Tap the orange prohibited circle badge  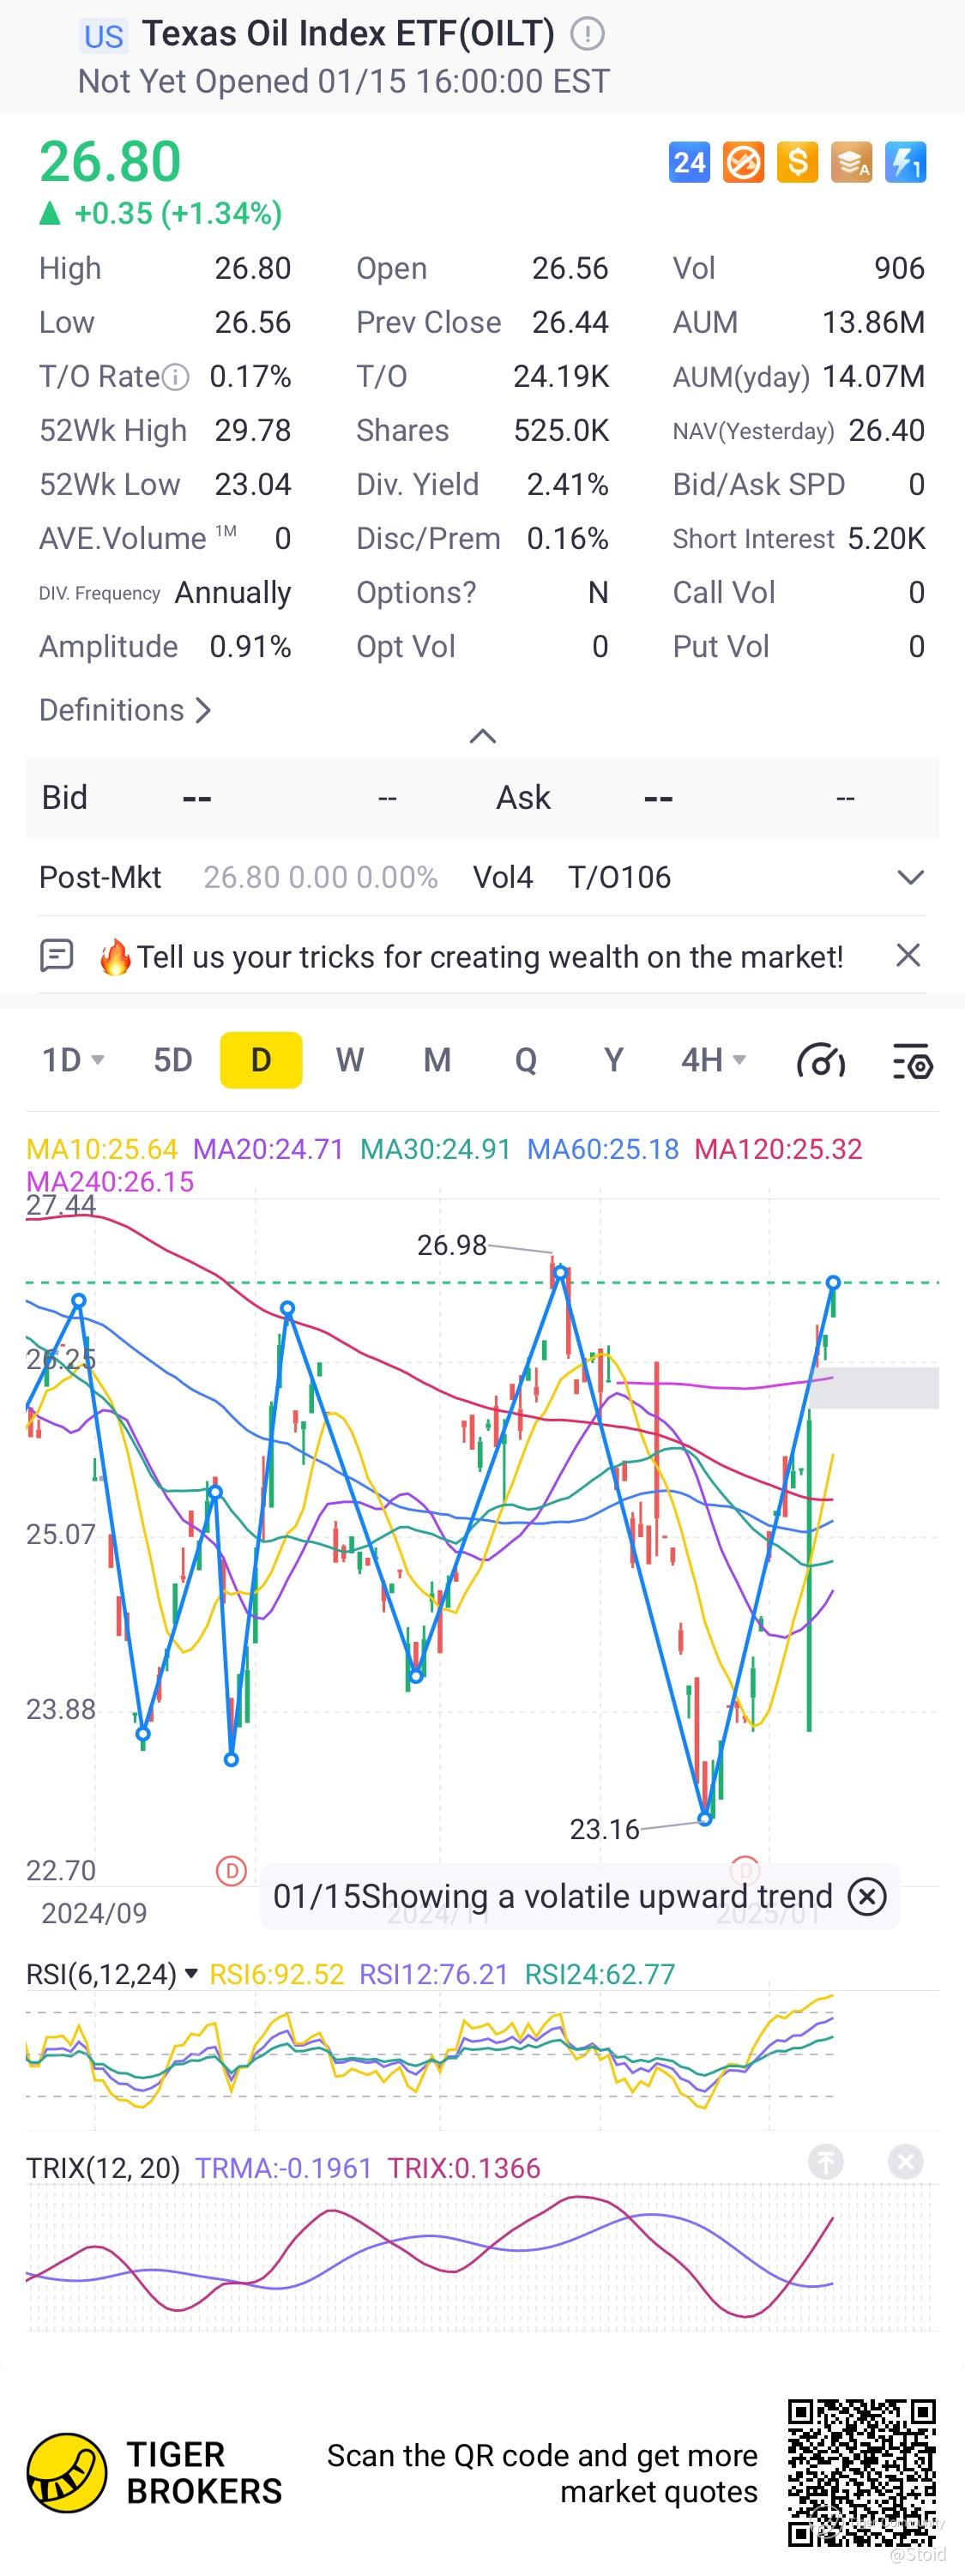point(743,162)
